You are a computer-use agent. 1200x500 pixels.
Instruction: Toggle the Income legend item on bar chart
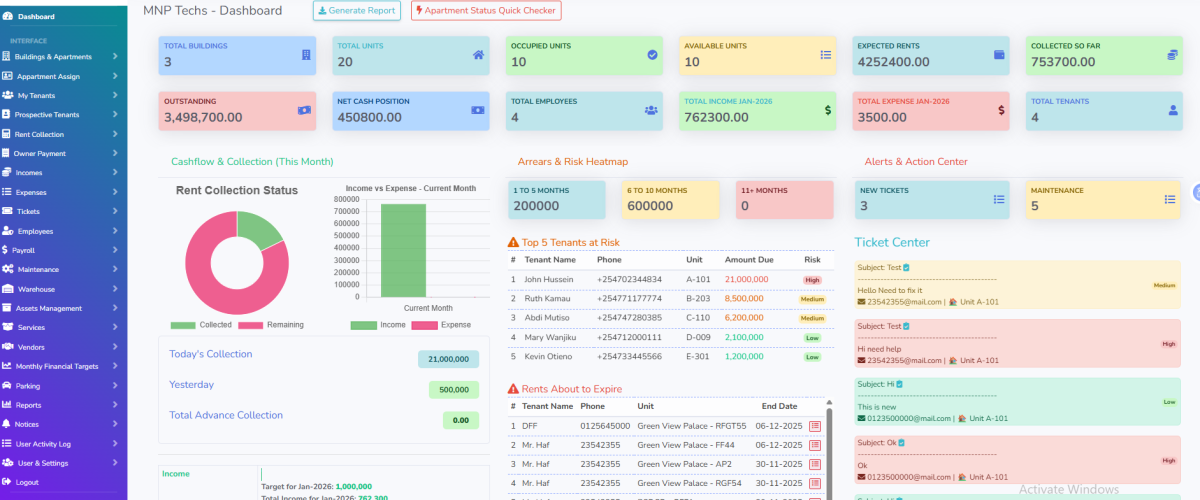click(380, 325)
